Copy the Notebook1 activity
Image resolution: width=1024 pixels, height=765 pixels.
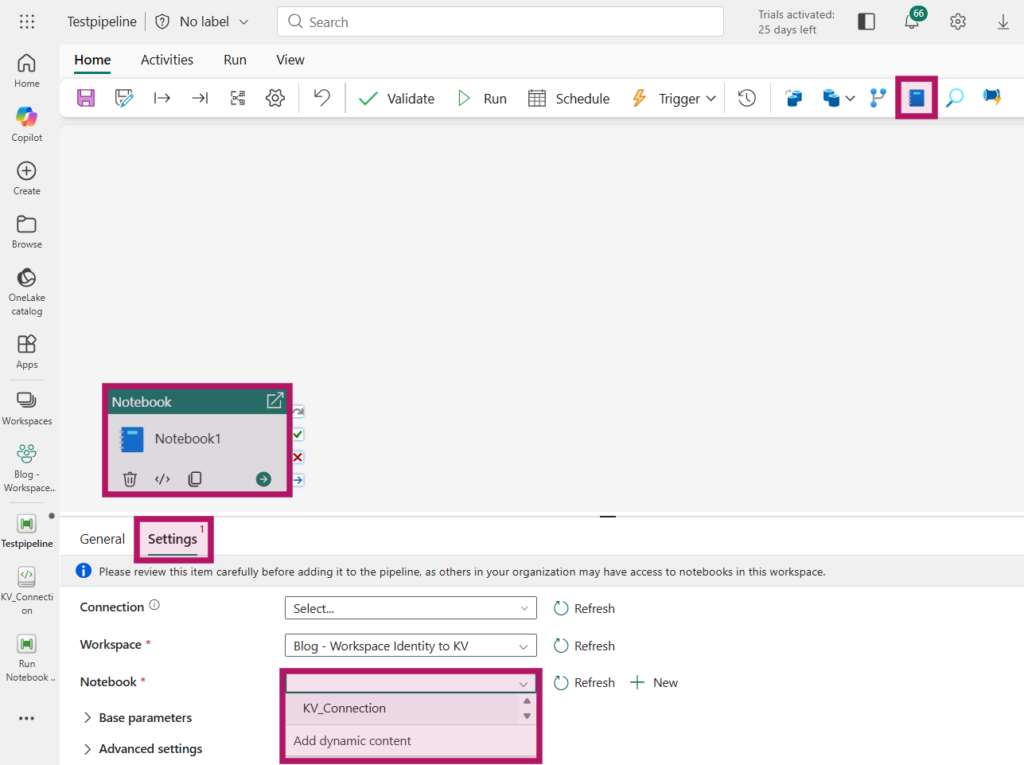[195, 479]
